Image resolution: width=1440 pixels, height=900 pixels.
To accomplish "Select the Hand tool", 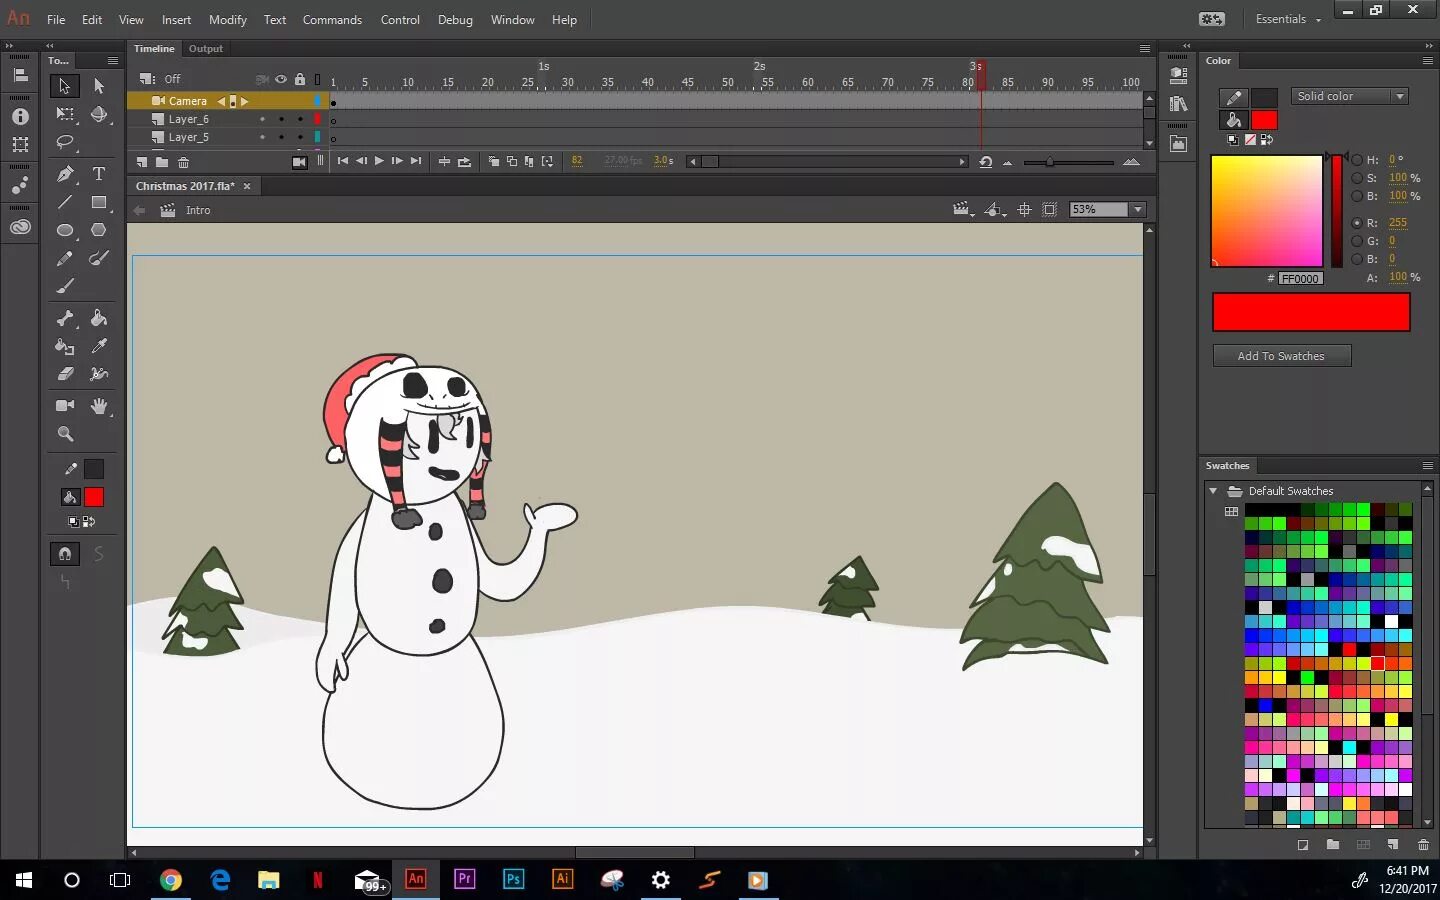I will pyautogui.click(x=99, y=406).
